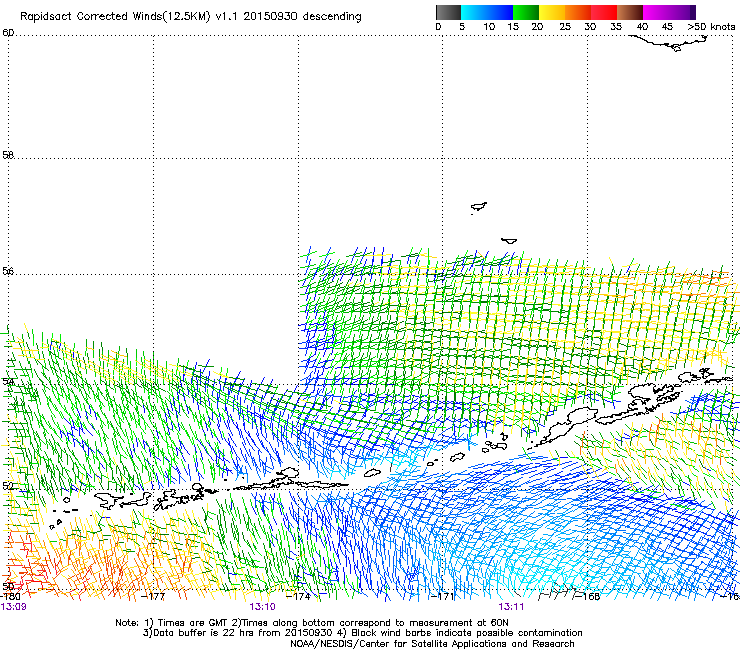Click the orange 25–30 knots color bar segment
740x650 pixels.
click(578, 12)
